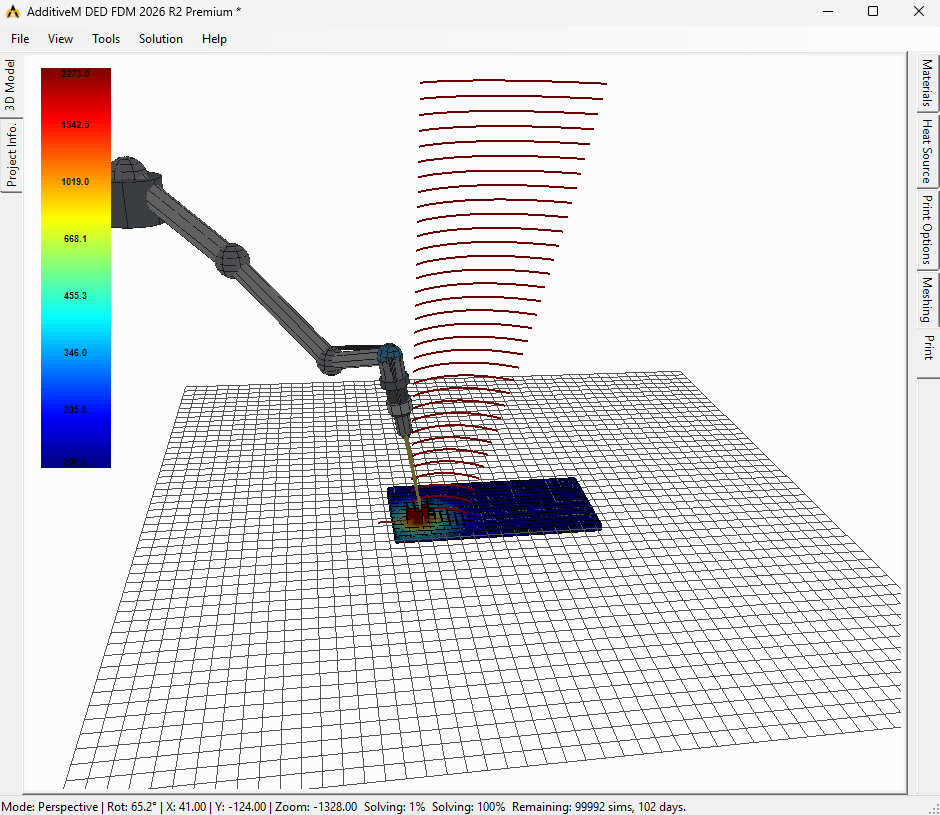Open the File menu
Image resolution: width=940 pixels, height=815 pixels.
[20, 39]
